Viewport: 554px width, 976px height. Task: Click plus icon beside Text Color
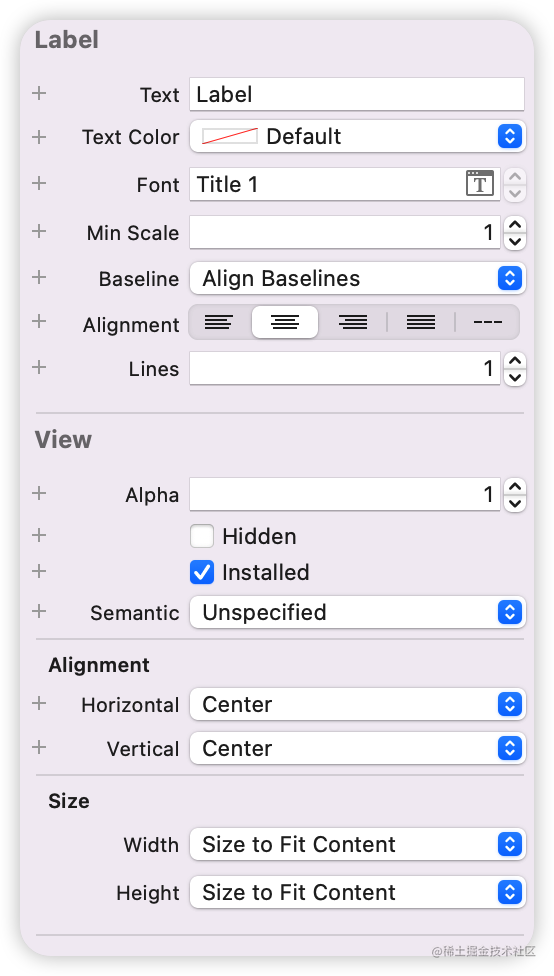[39, 137]
